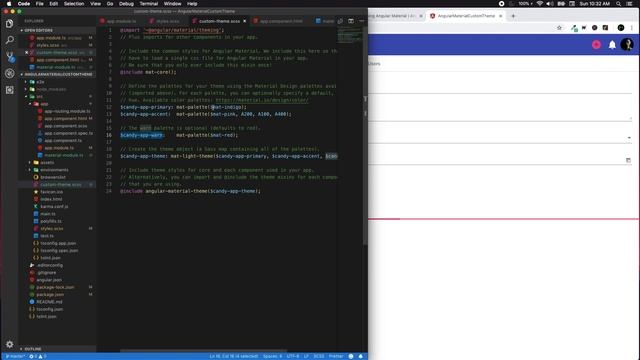Open the Search view in the activity bar

(9, 40)
